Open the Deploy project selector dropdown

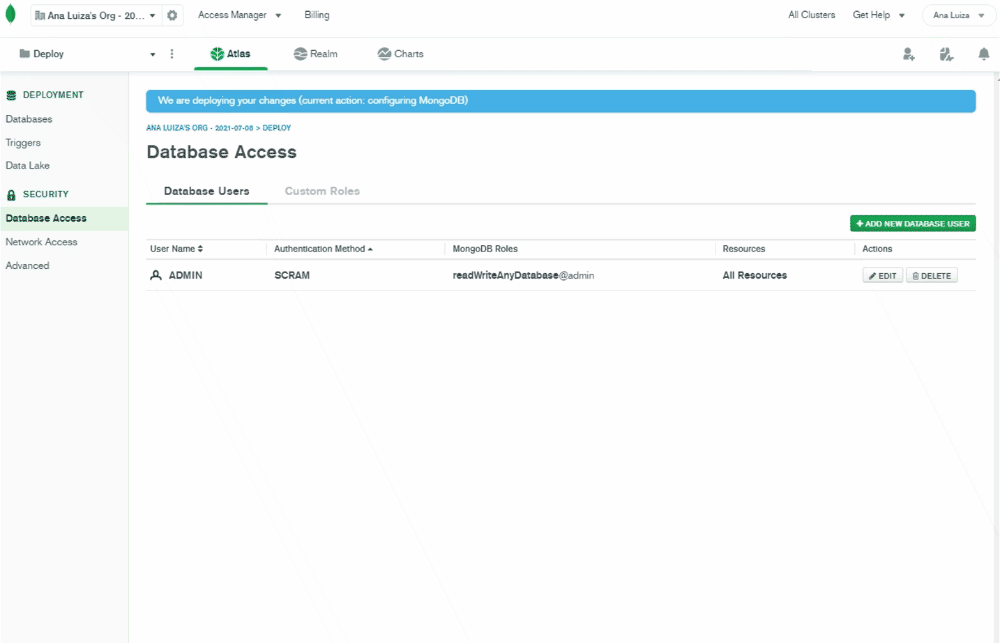point(87,54)
